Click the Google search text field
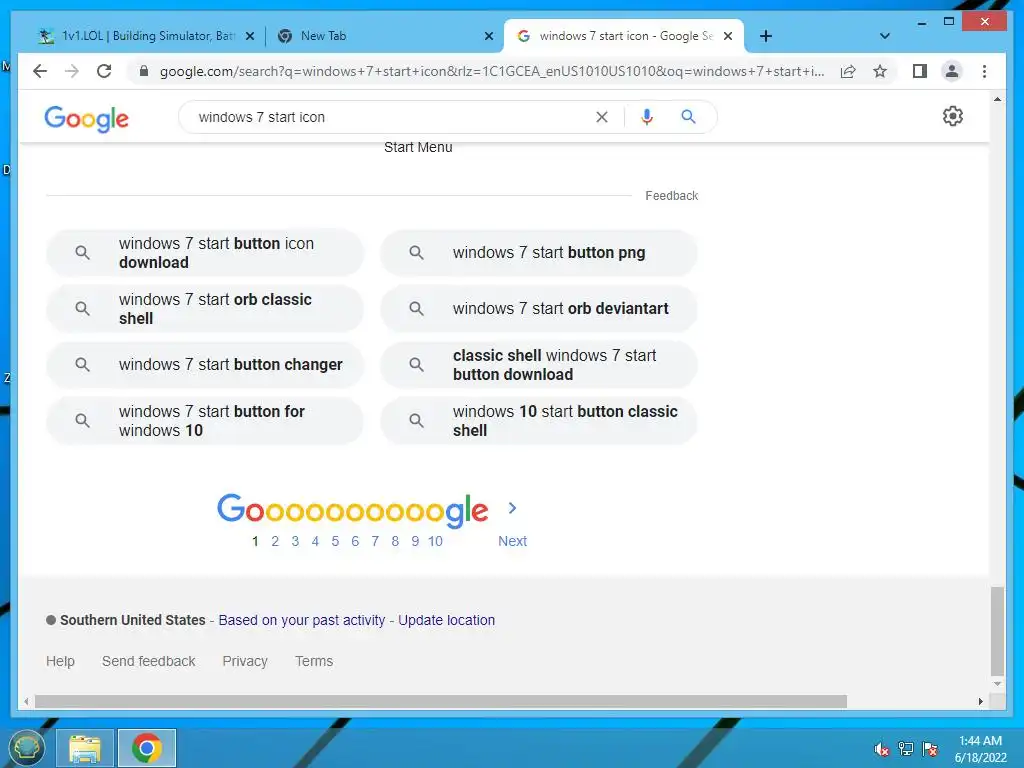Viewport: 1024px width, 768px height. click(x=392, y=117)
